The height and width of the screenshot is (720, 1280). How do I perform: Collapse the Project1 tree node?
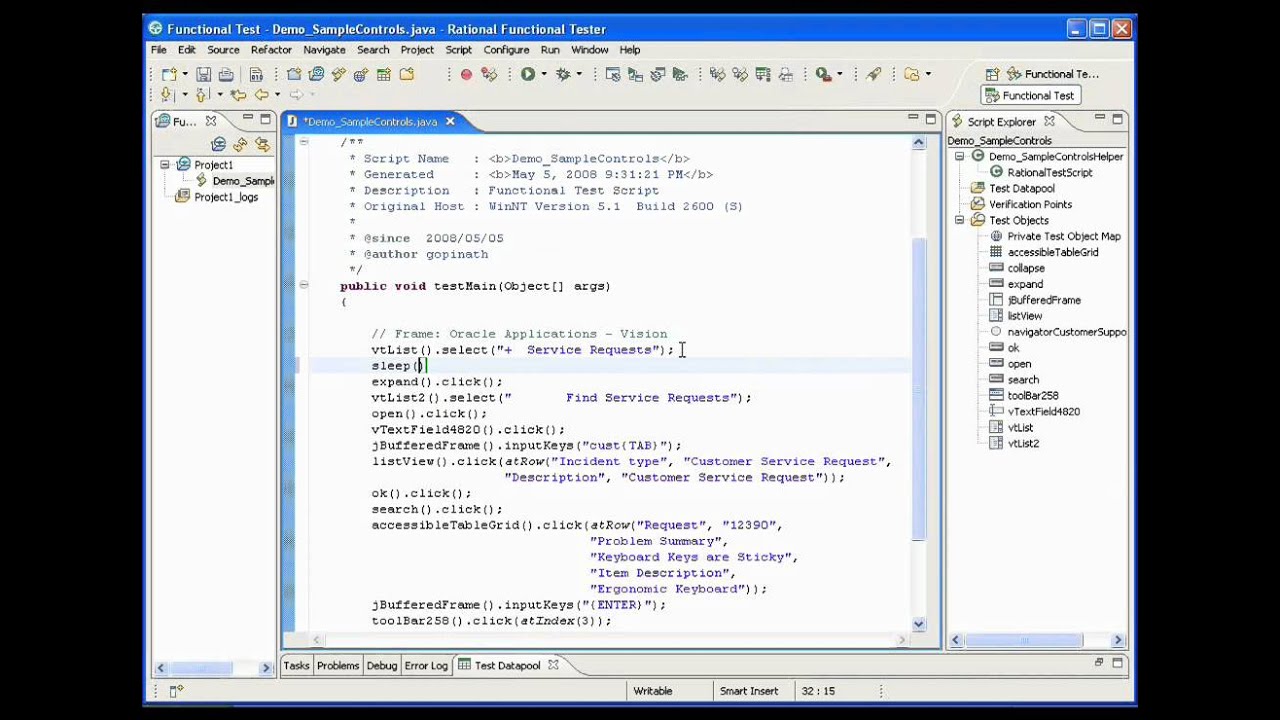tap(165, 165)
